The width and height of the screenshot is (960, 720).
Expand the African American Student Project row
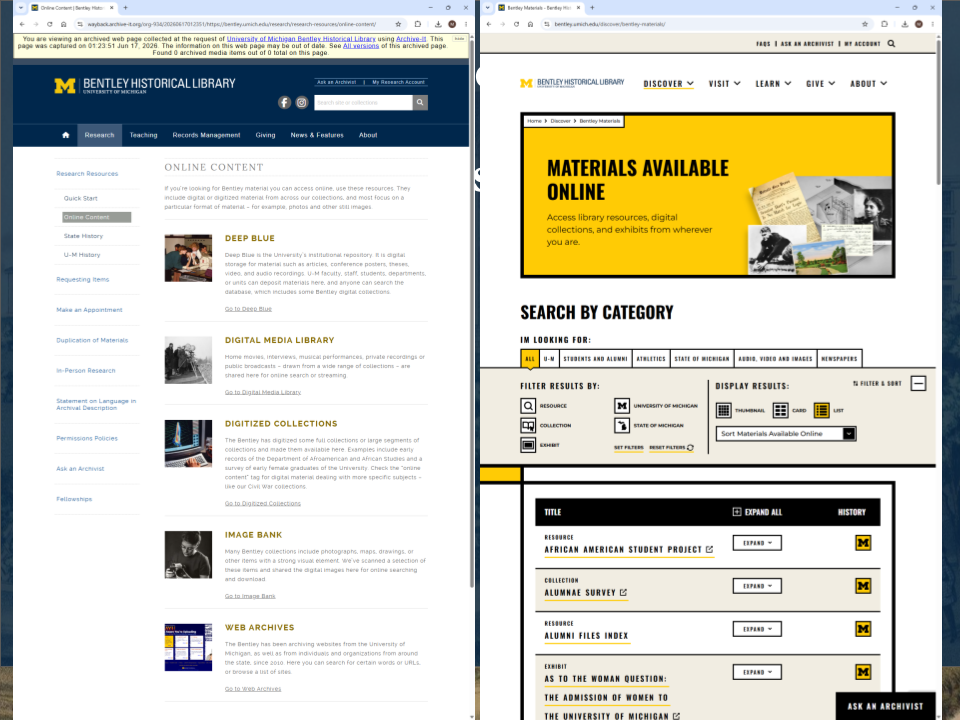point(757,543)
